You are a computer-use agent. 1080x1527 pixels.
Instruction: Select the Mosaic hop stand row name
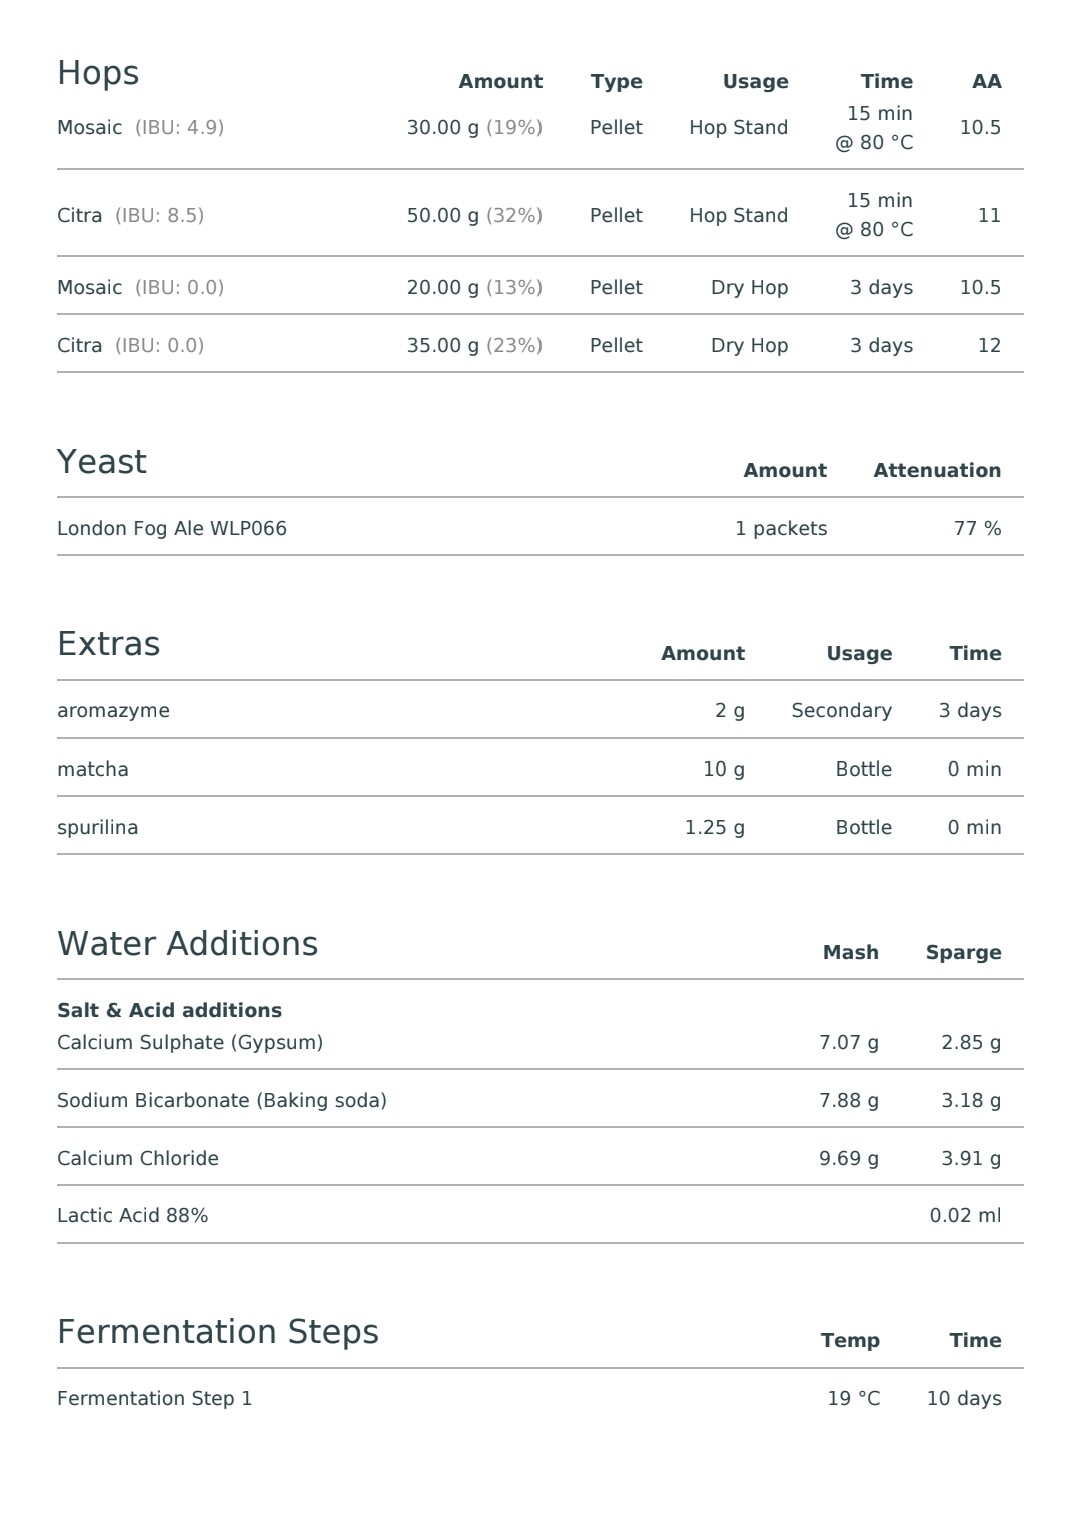89,128
